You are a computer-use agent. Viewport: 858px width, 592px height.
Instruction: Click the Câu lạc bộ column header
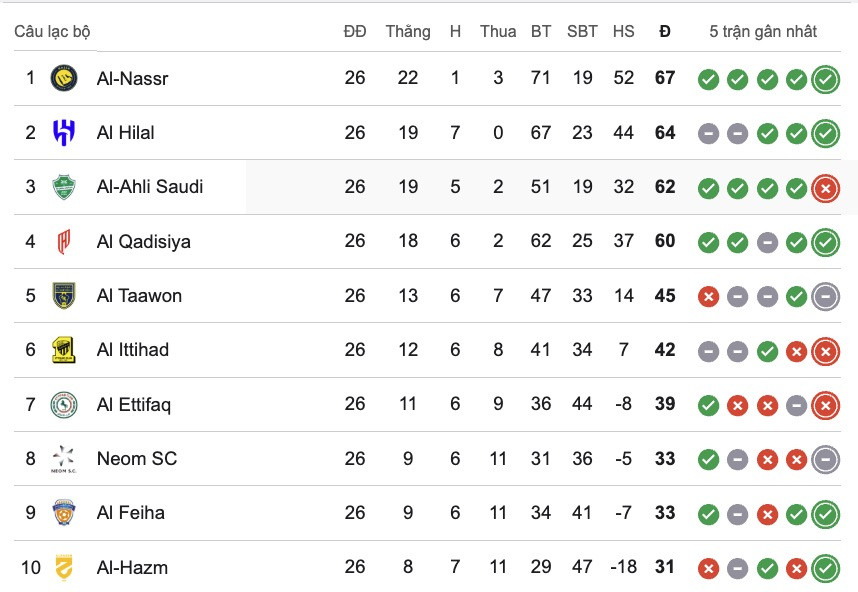tap(50, 31)
